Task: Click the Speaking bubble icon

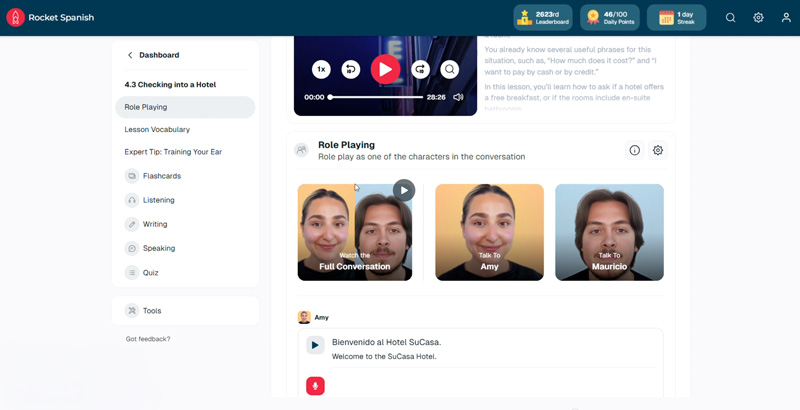Action: [132, 248]
